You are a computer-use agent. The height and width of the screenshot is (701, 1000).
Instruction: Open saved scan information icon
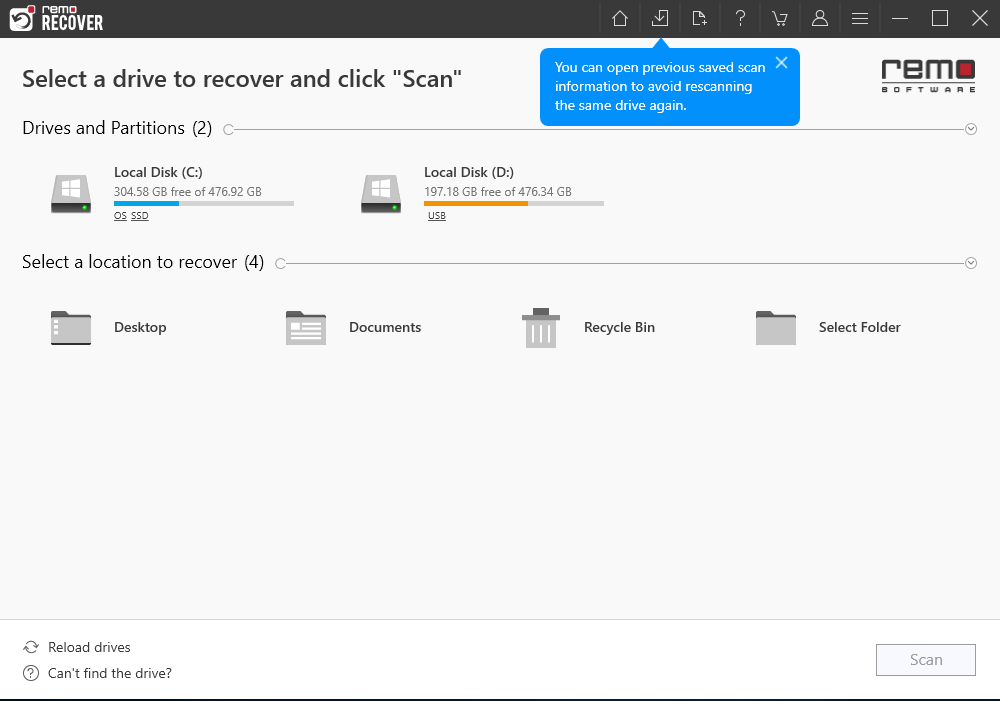[660, 18]
